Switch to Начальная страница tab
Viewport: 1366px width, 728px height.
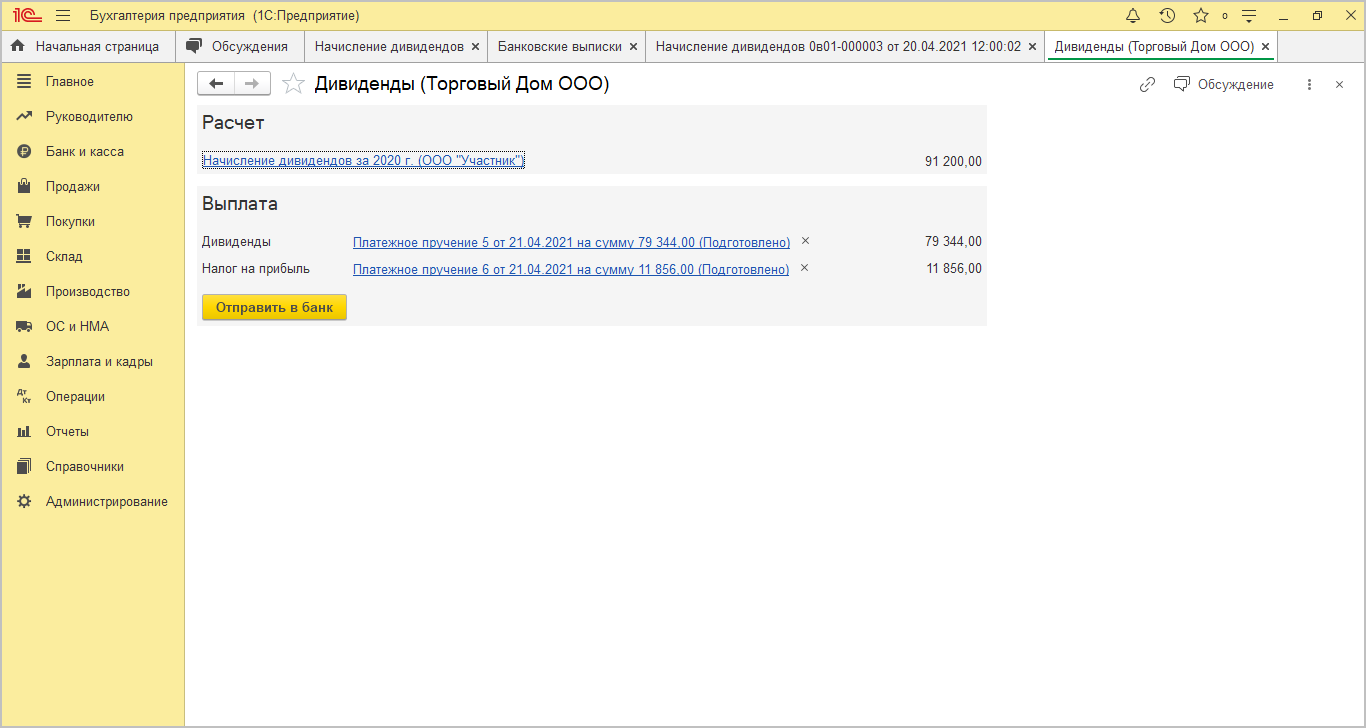(87, 47)
